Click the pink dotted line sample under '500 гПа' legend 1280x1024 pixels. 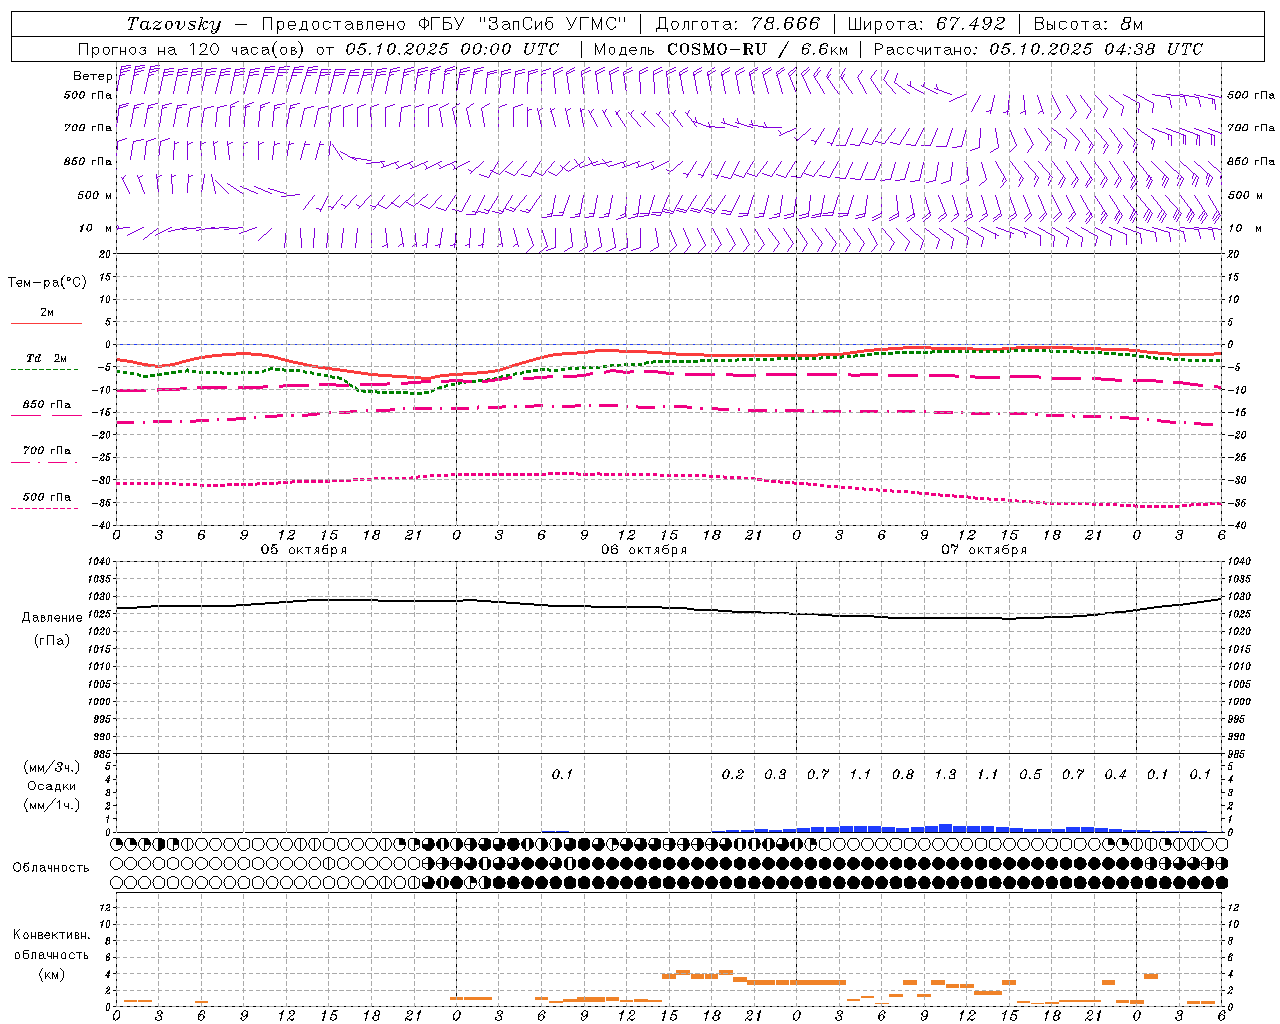(44, 509)
